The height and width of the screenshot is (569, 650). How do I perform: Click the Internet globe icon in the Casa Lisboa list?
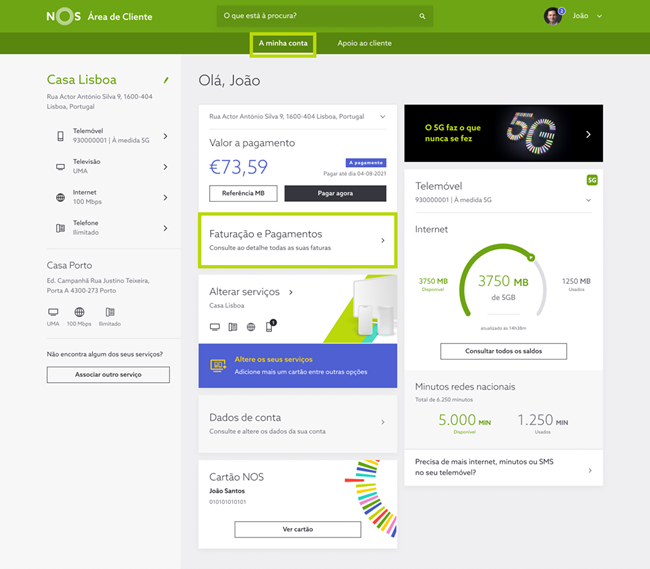[61, 197]
